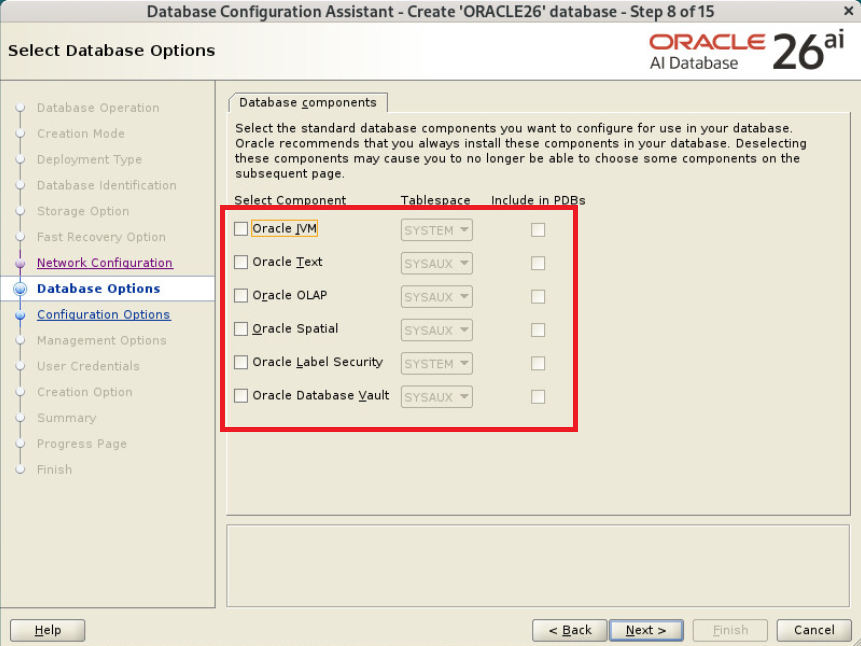Proceed with the Next button
This screenshot has width=861, height=646.
point(646,630)
